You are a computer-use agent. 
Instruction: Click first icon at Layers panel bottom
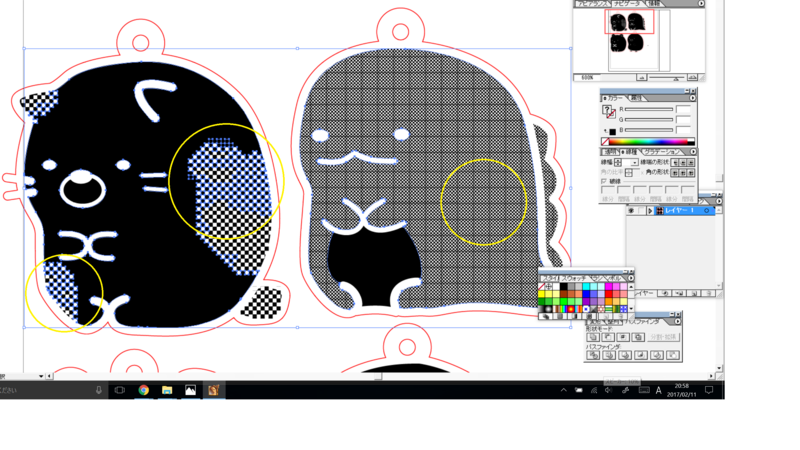click(x=665, y=293)
